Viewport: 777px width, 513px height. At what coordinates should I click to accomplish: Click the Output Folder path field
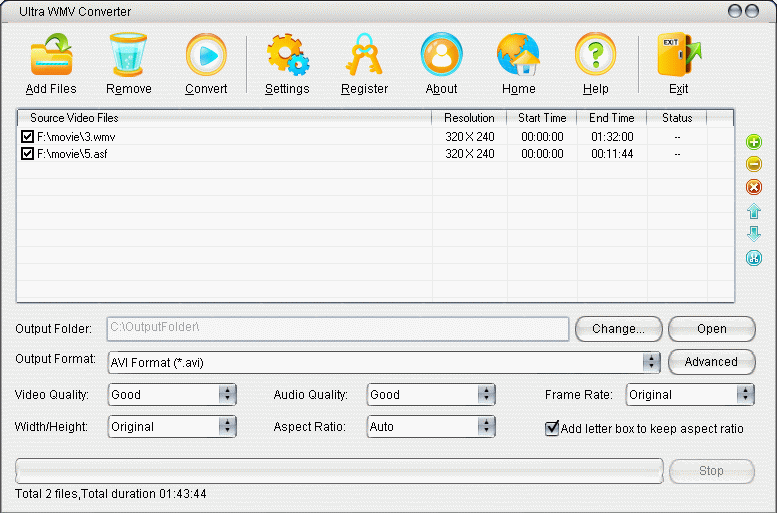click(338, 329)
